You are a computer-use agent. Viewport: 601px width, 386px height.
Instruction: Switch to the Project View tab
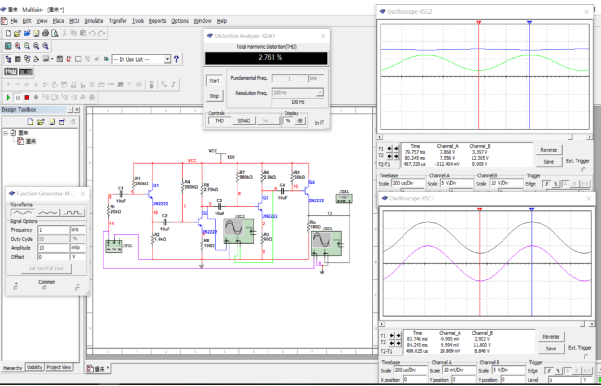[59, 367]
